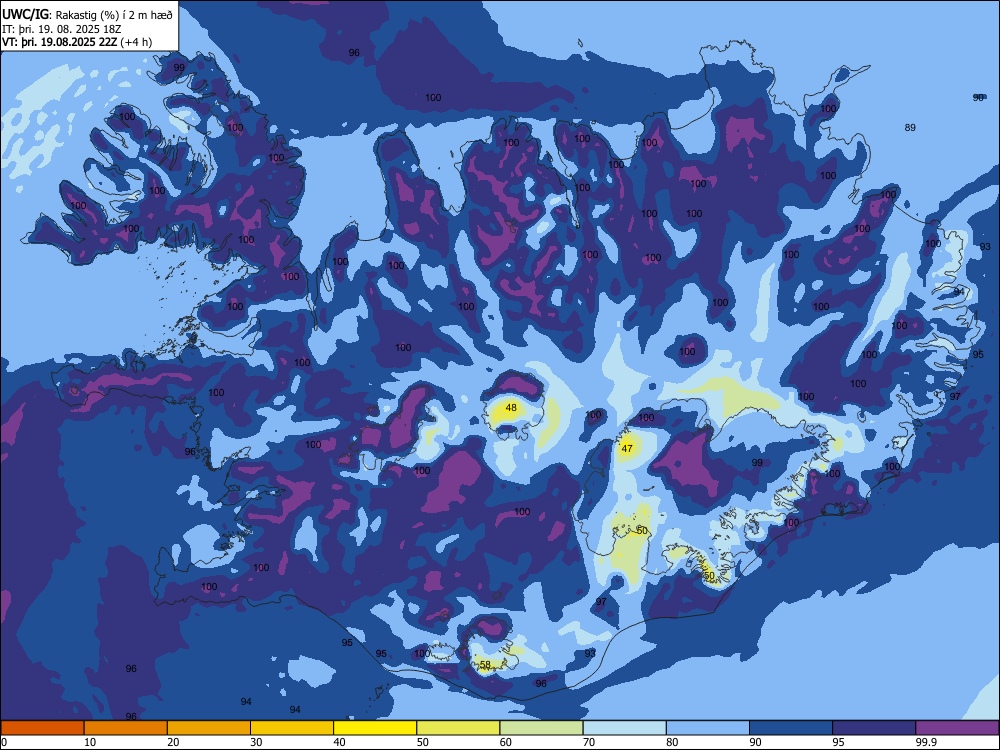Viewport: 1000px width, 750px height.
Task: Click the medium blue 90–95 legend swatch
Action: point(791,728)
